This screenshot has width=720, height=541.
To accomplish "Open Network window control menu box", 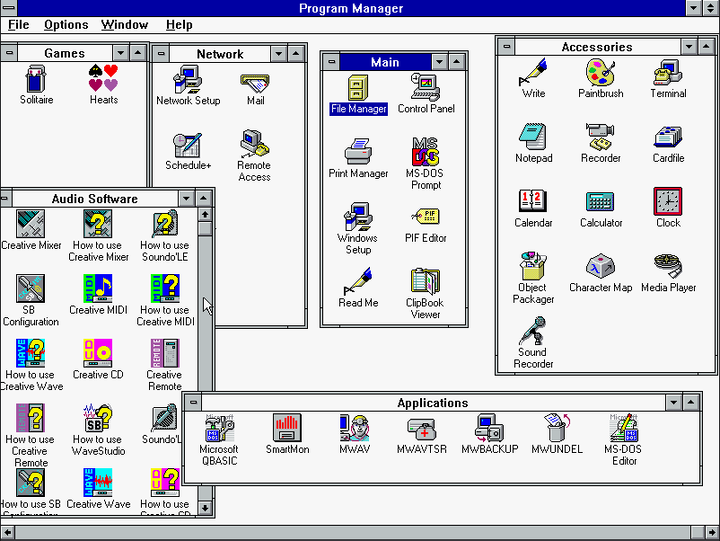I will [x=161, y=54].
